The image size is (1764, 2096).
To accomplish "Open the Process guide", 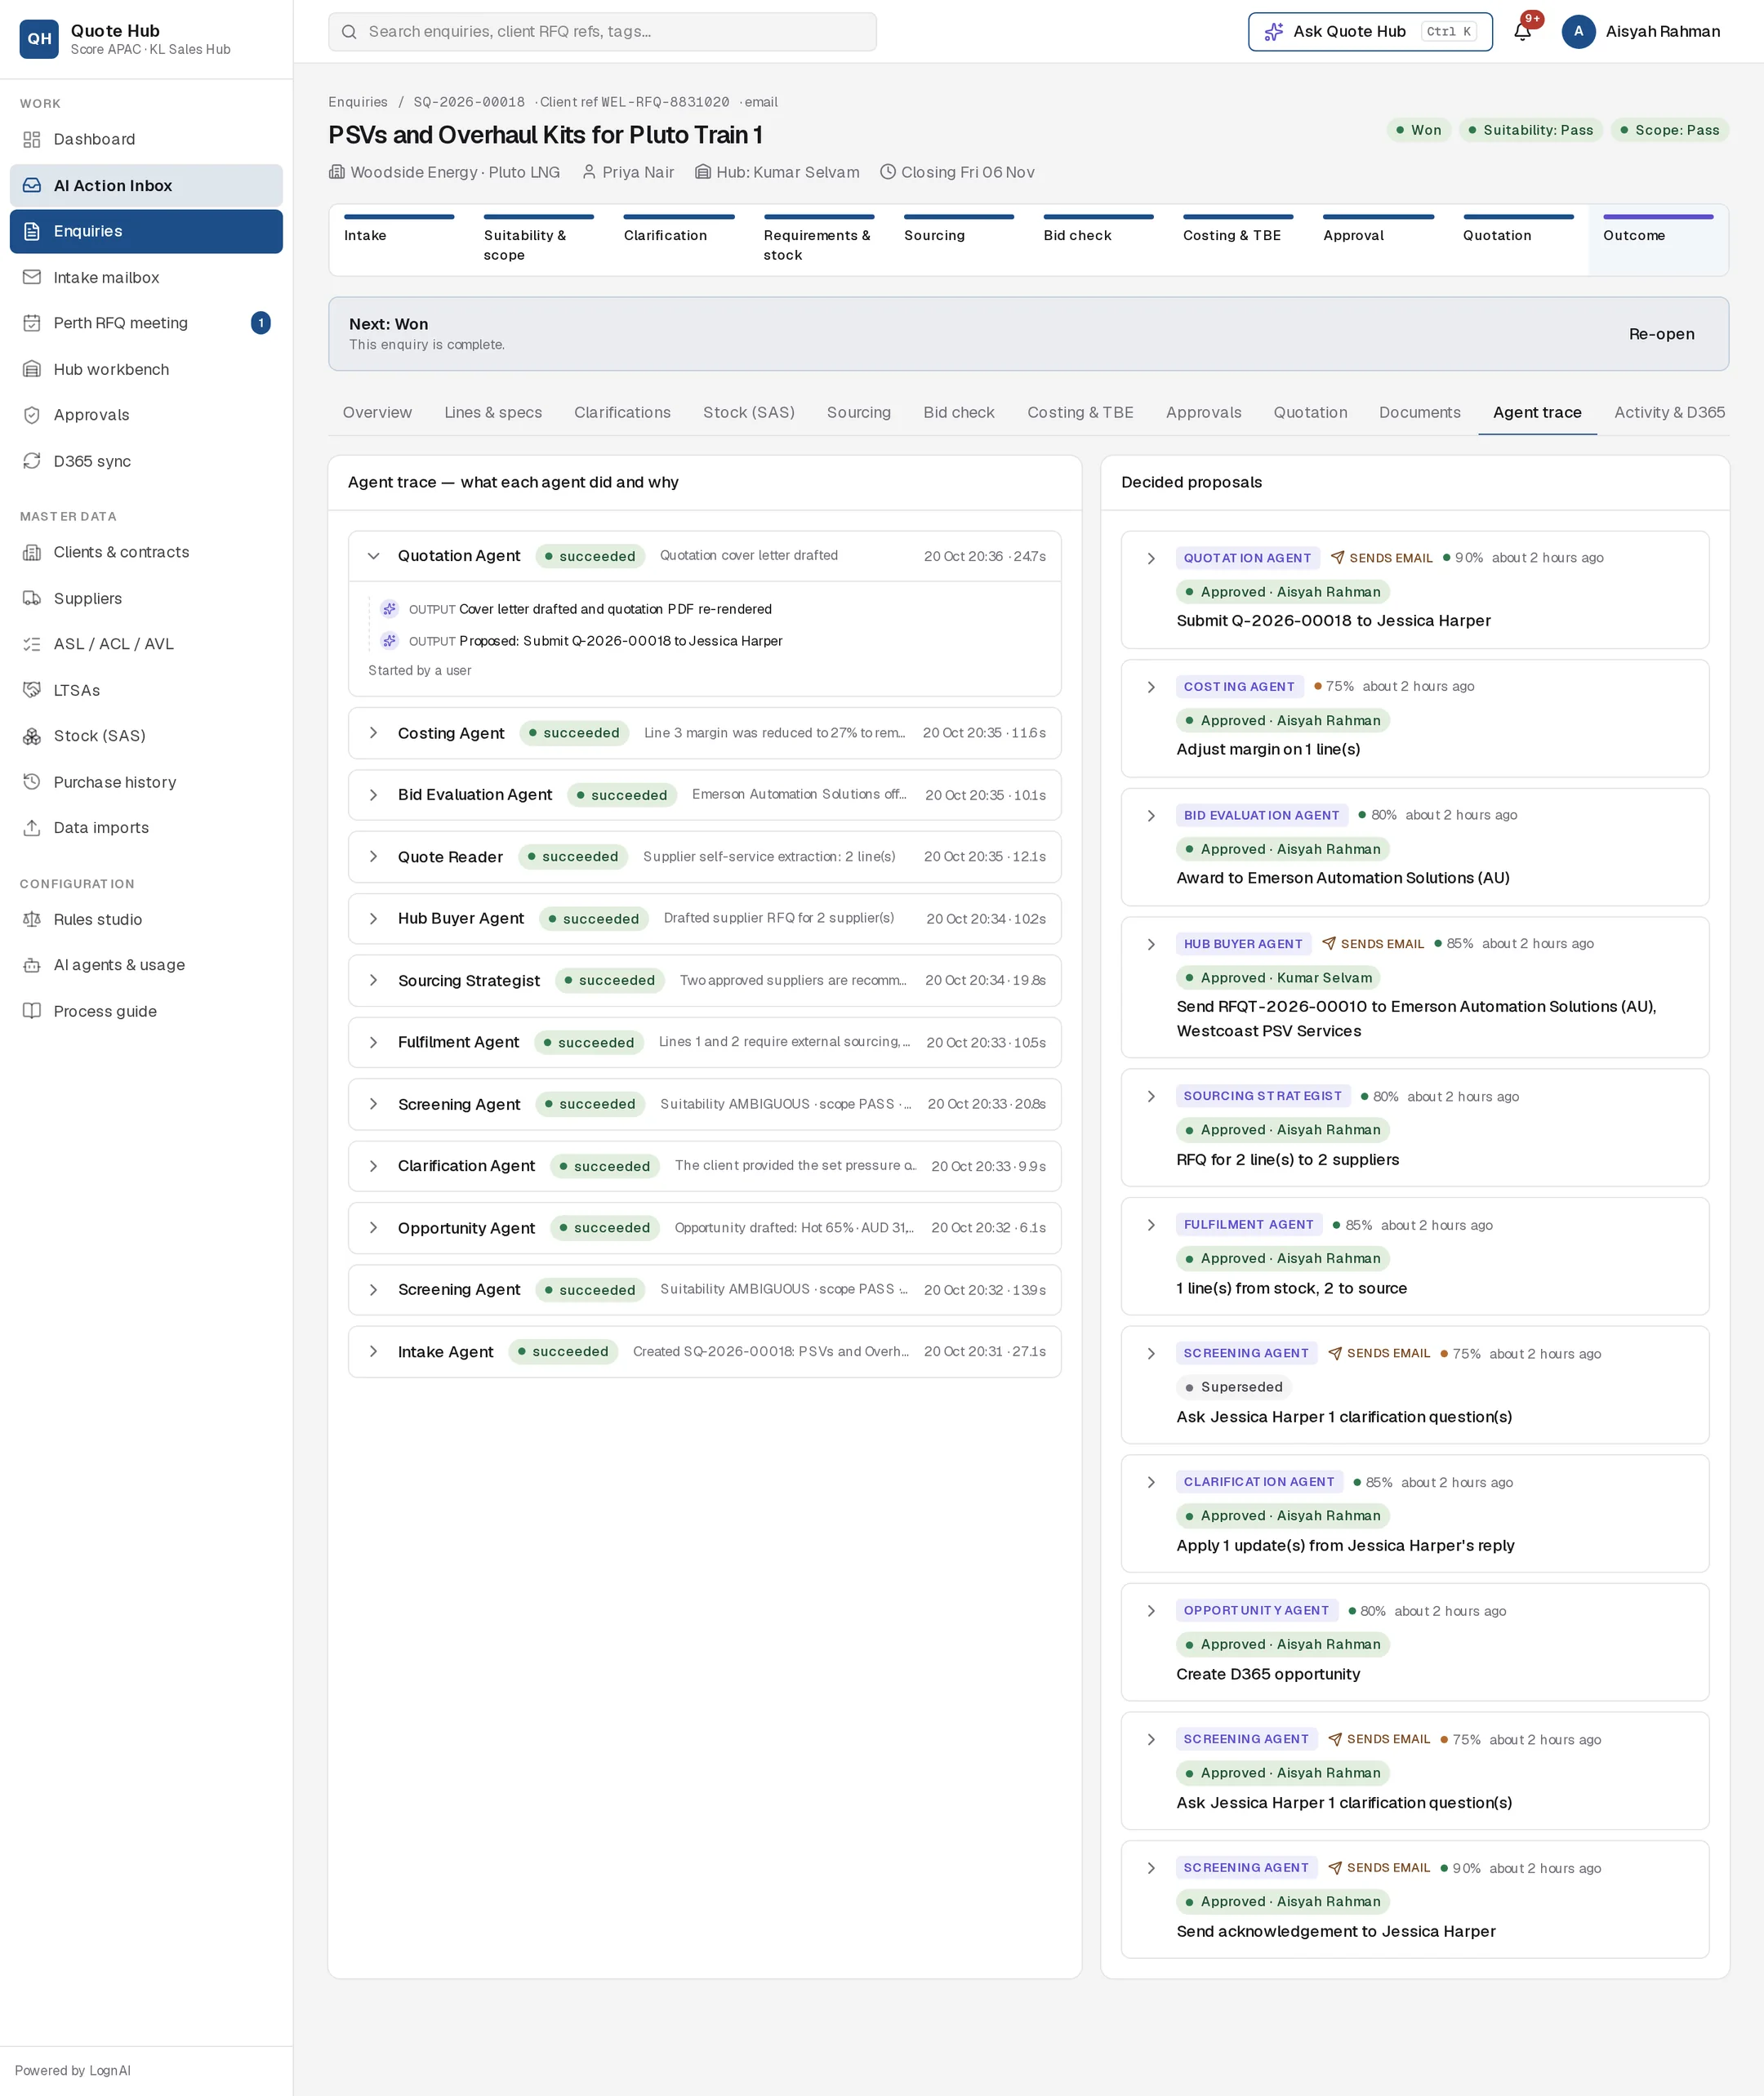I will point(146,1011).
